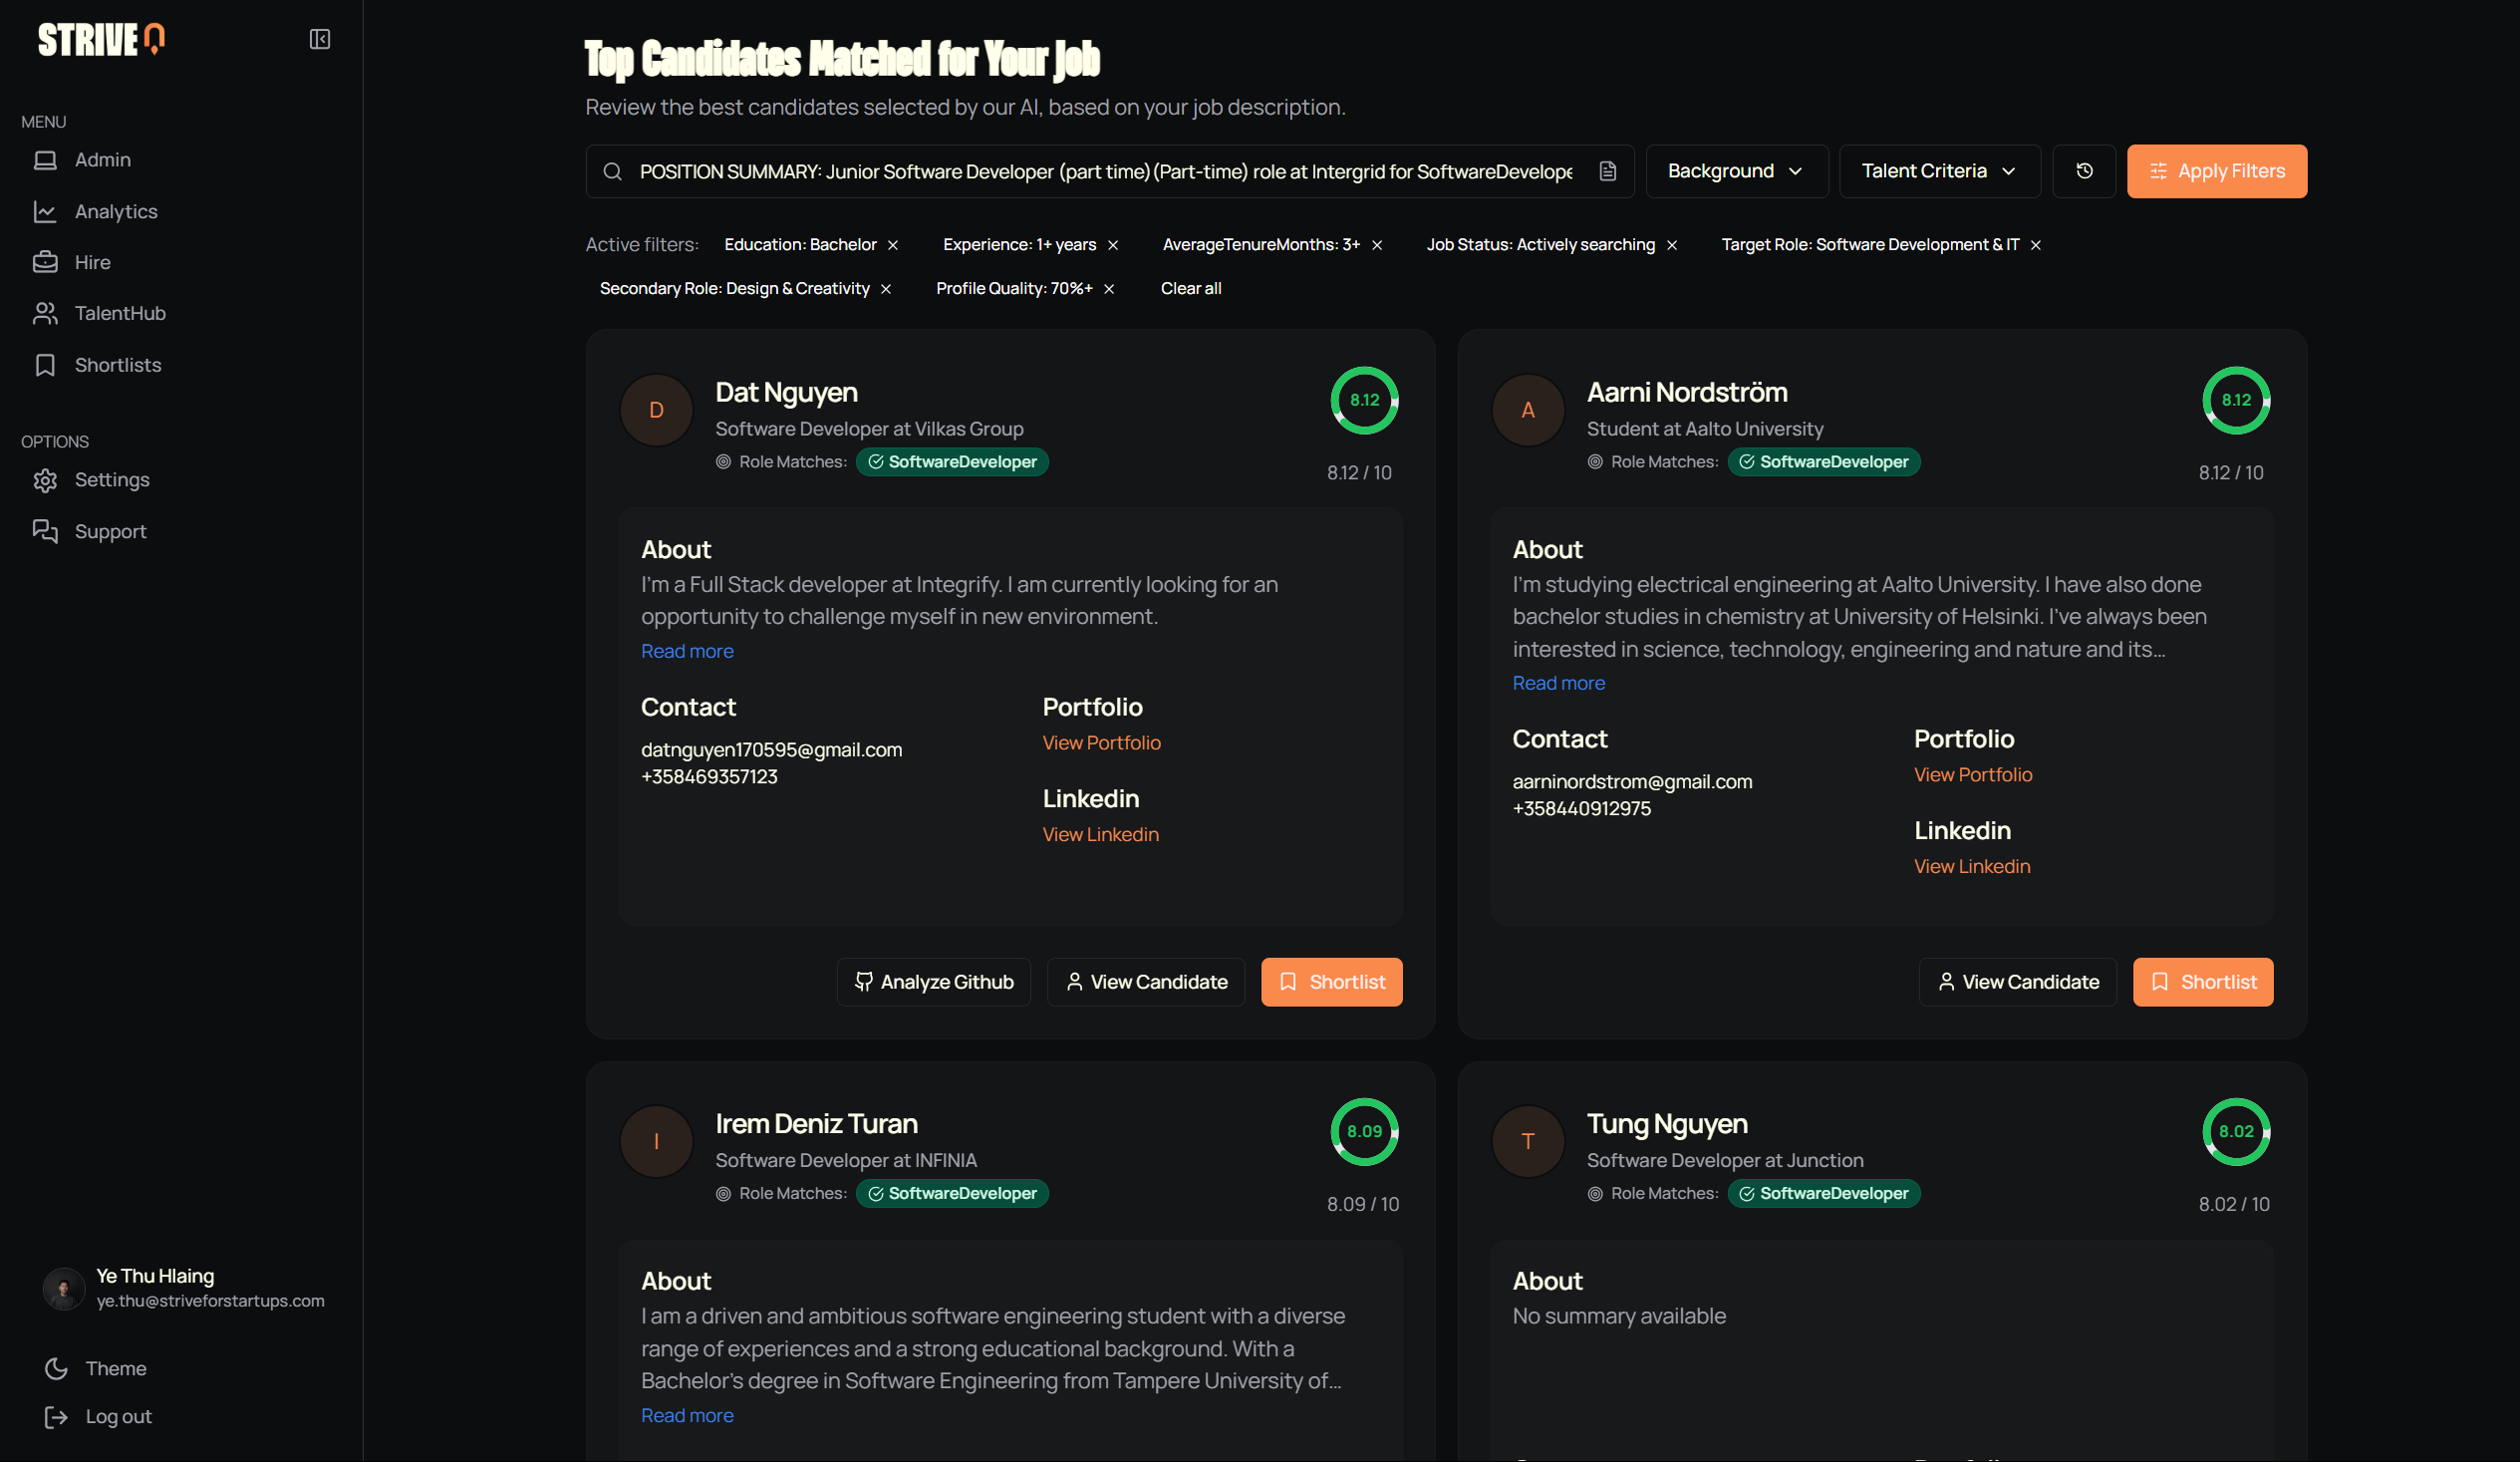Toggle the Theme moon option

pyautogui.click(x=95, y=1369)
